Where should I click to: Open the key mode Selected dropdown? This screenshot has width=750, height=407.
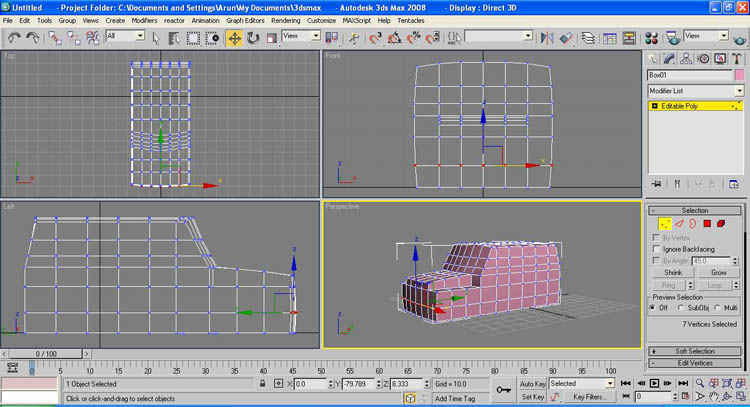tap(581, 384)
